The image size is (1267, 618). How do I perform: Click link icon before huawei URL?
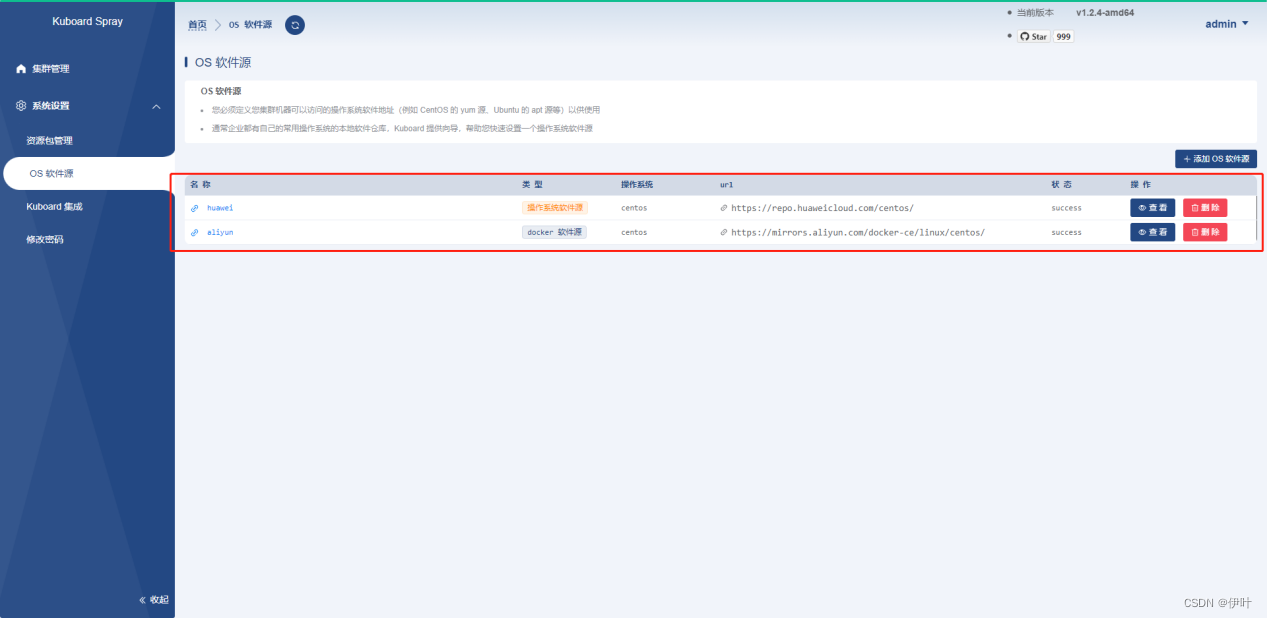(x=724, y=208)
